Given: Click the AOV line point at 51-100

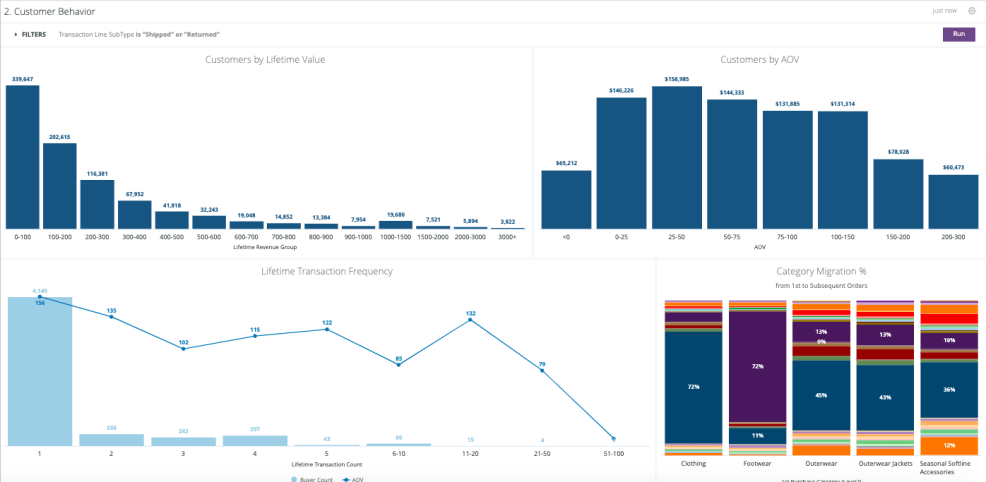Looking at the screenshot, I should click(x=613, y=438).
